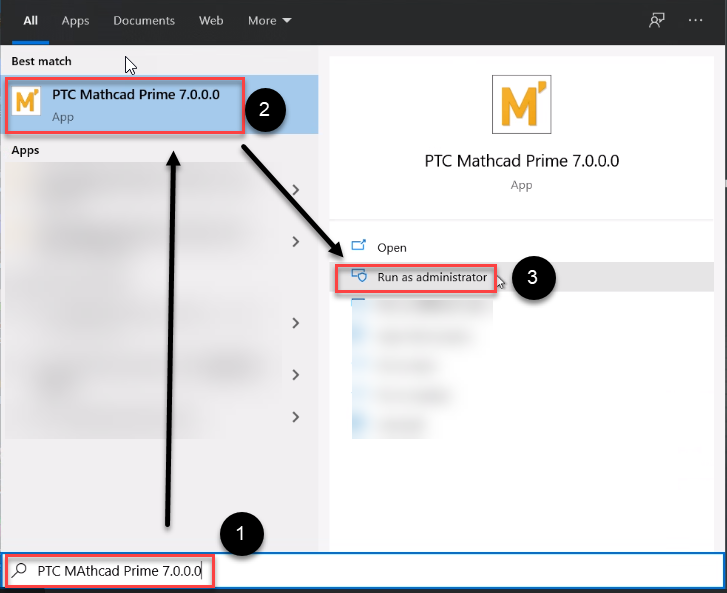The height and width of the screenshot is (593, 727).
Task: Click the large Mathcad logo in details pane
Action: 522,104
